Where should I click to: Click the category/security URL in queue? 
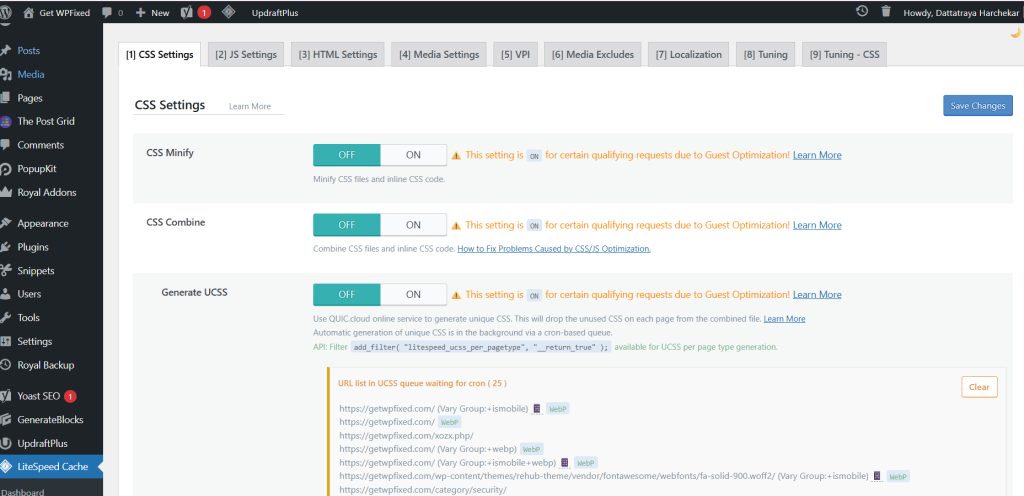coord(423,489)
